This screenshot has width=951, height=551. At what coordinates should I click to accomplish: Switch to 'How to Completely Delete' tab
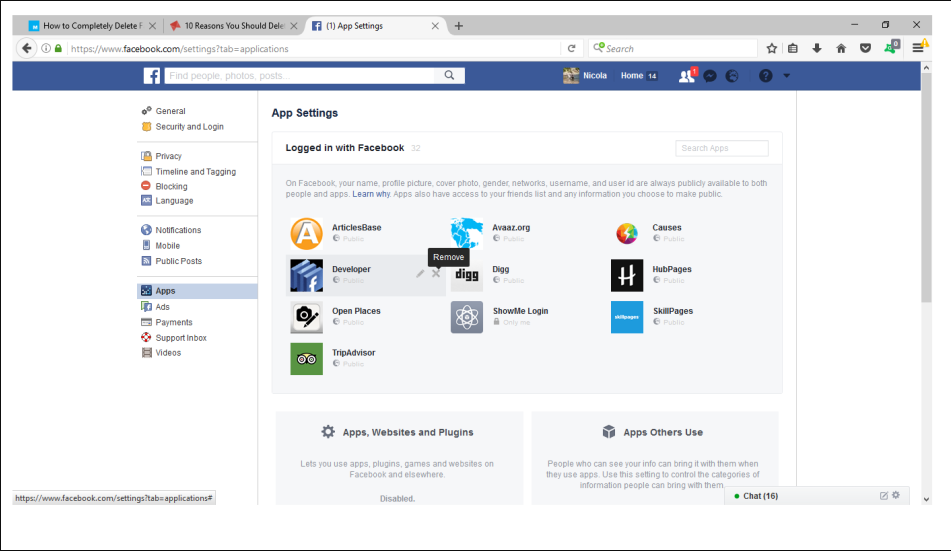click(93, 25)
